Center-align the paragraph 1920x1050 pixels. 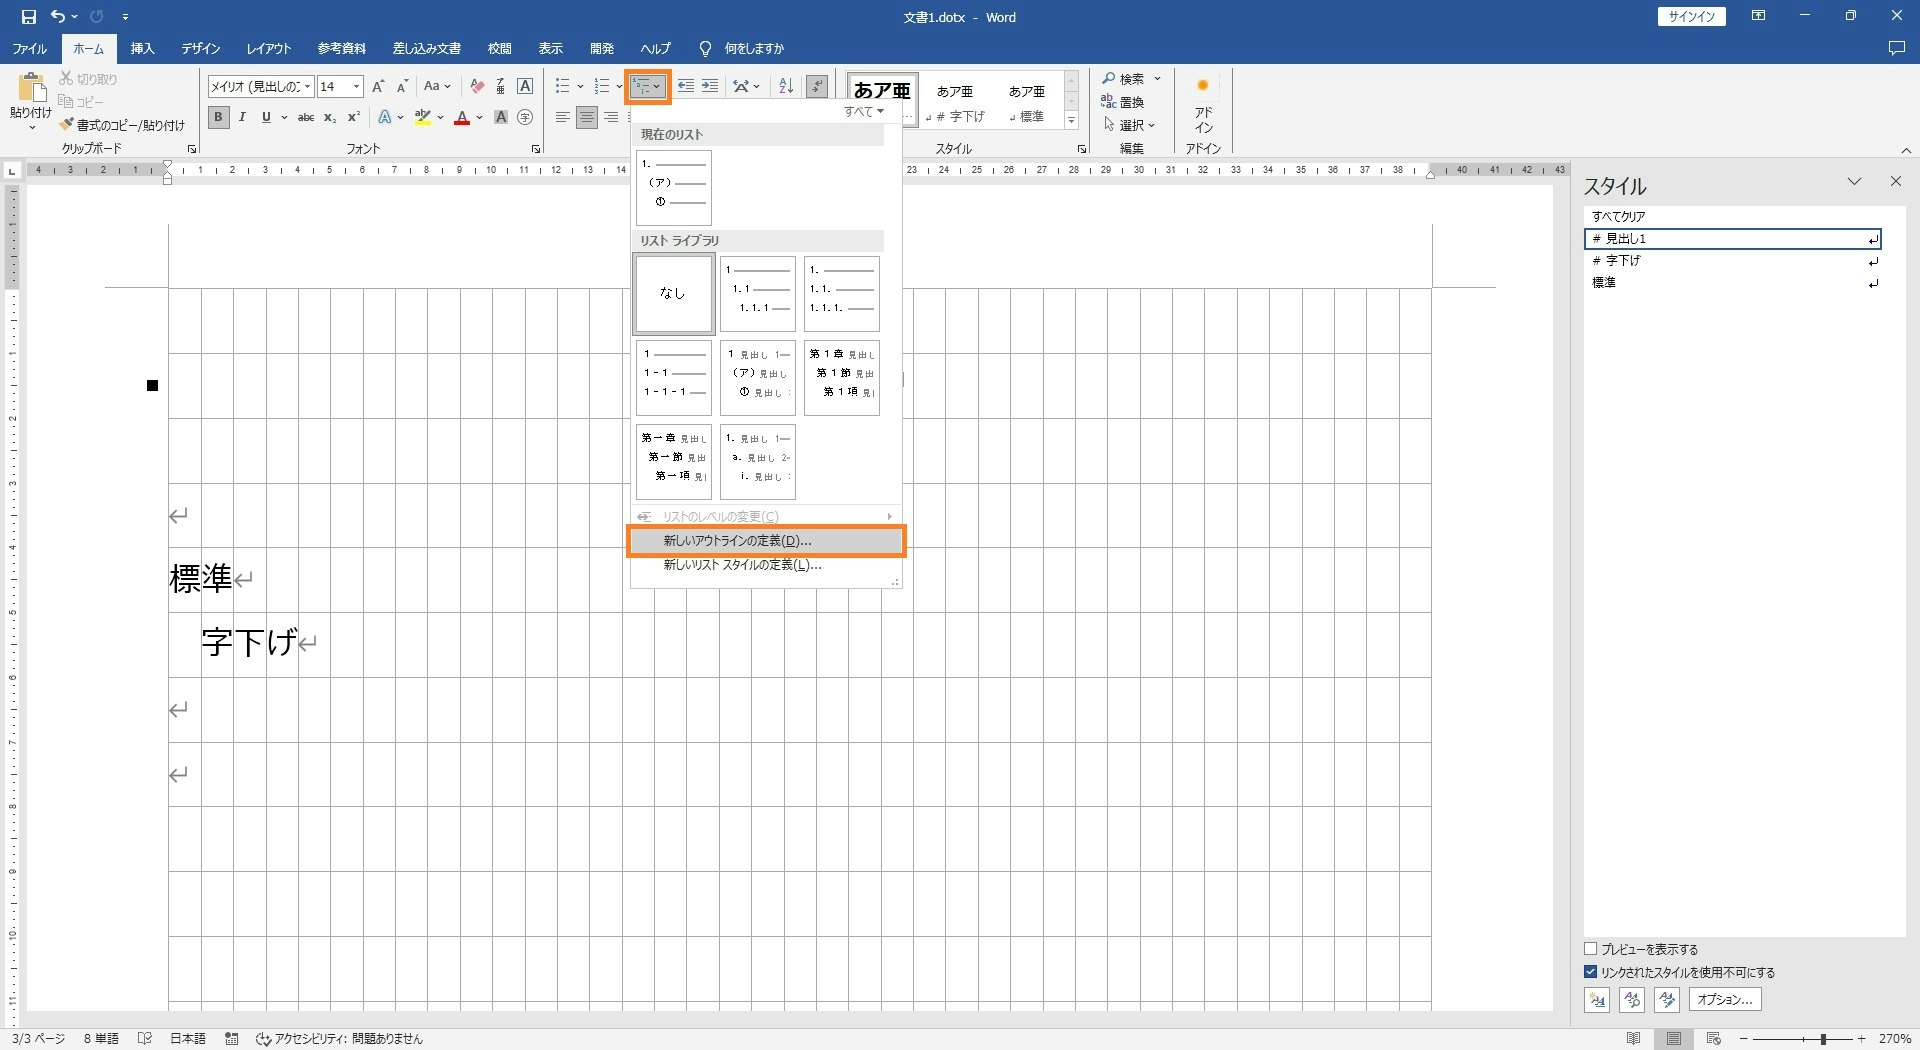click(x=587, y=118)
